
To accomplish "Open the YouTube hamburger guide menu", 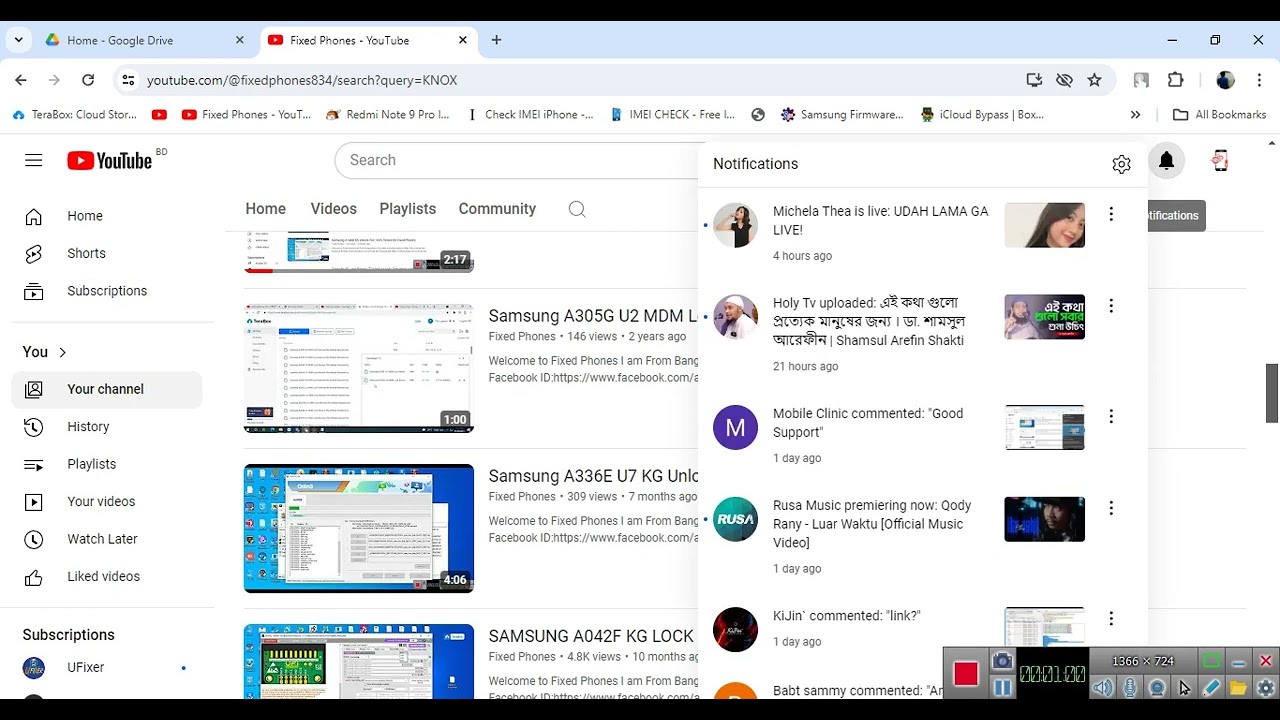I will 34,161.
